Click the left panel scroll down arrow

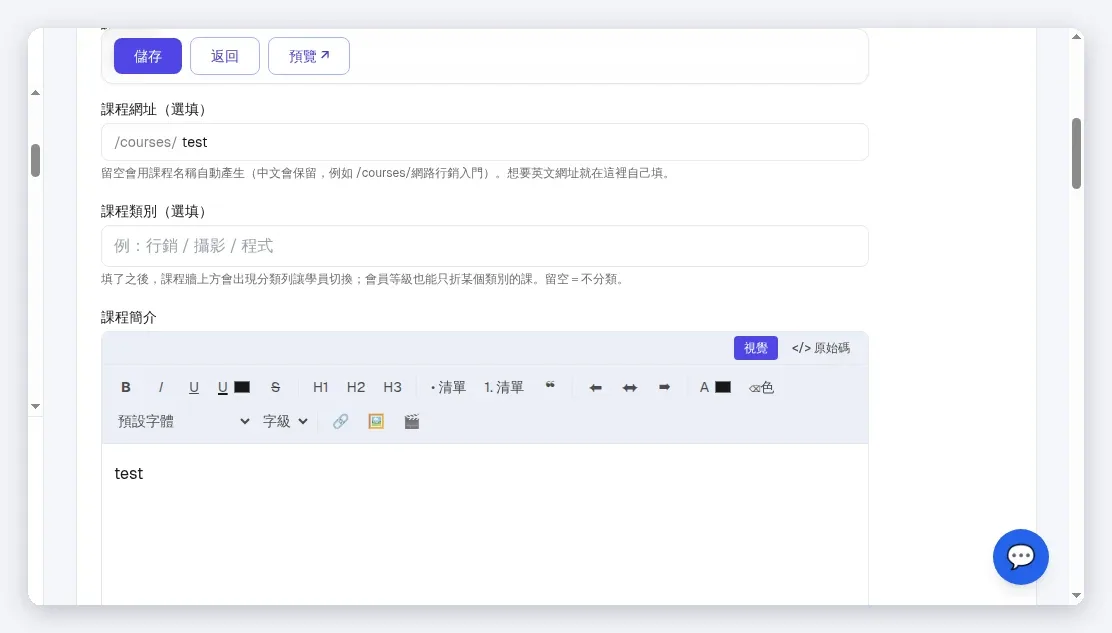click(x=35, y=406)
